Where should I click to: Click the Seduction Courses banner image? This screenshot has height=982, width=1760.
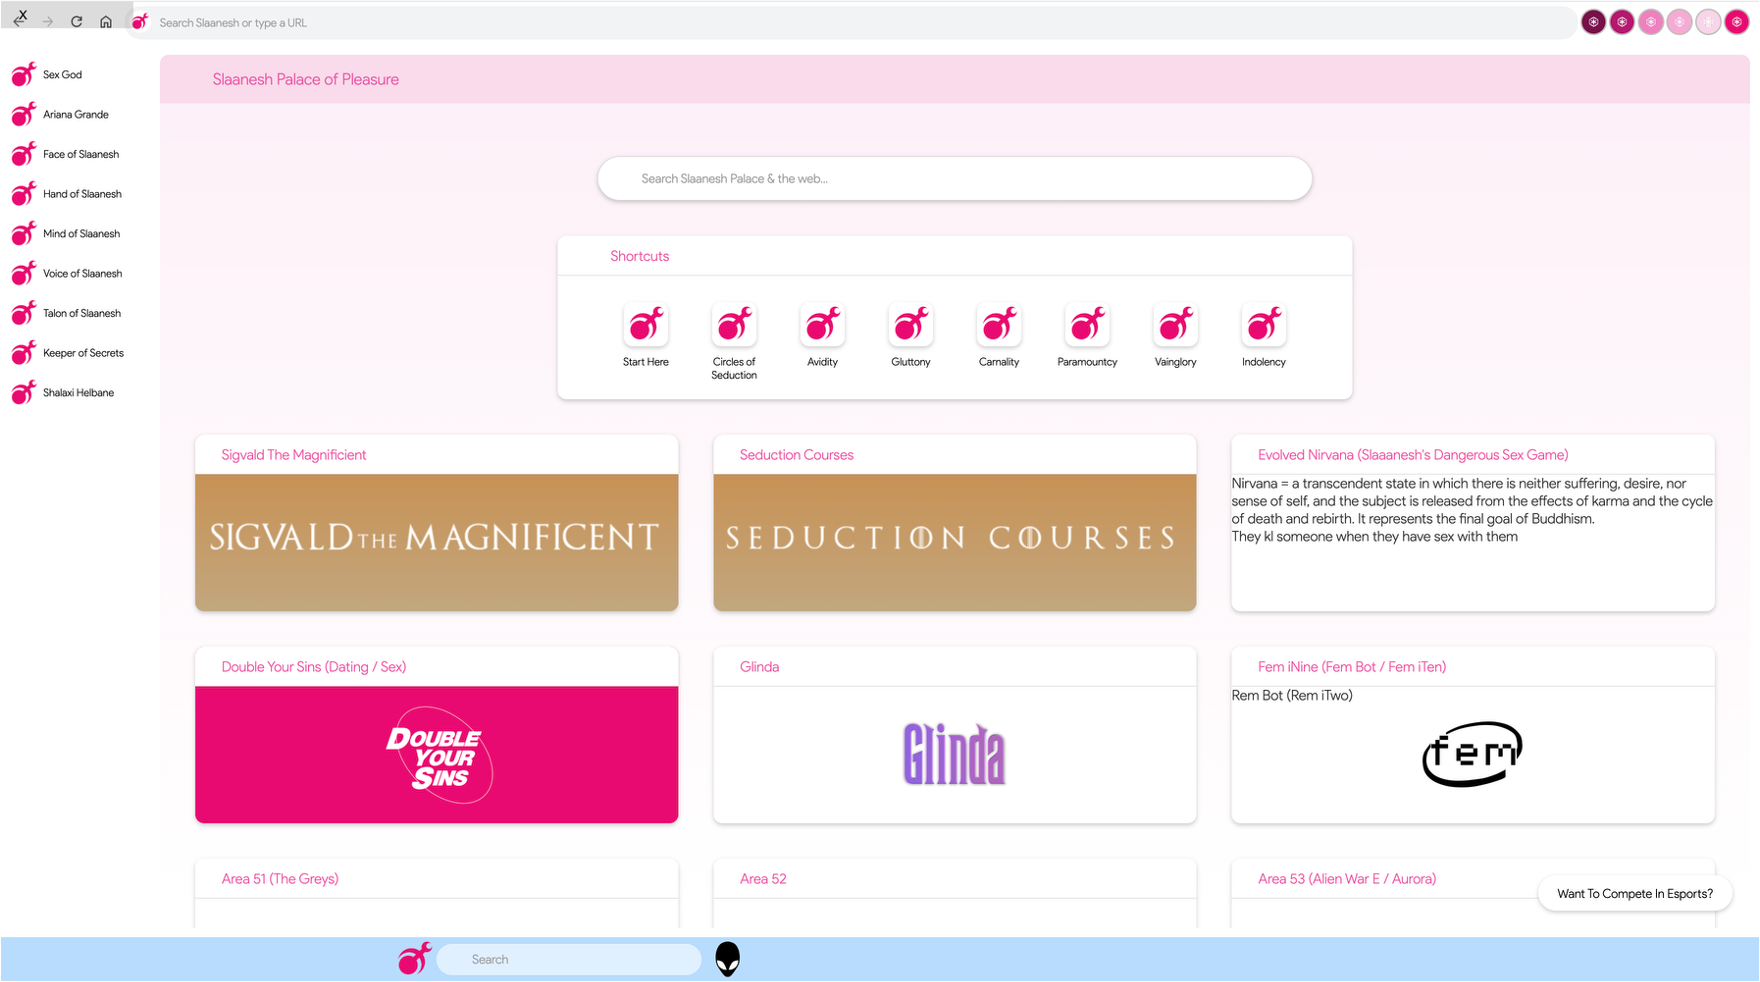[955, 542]
